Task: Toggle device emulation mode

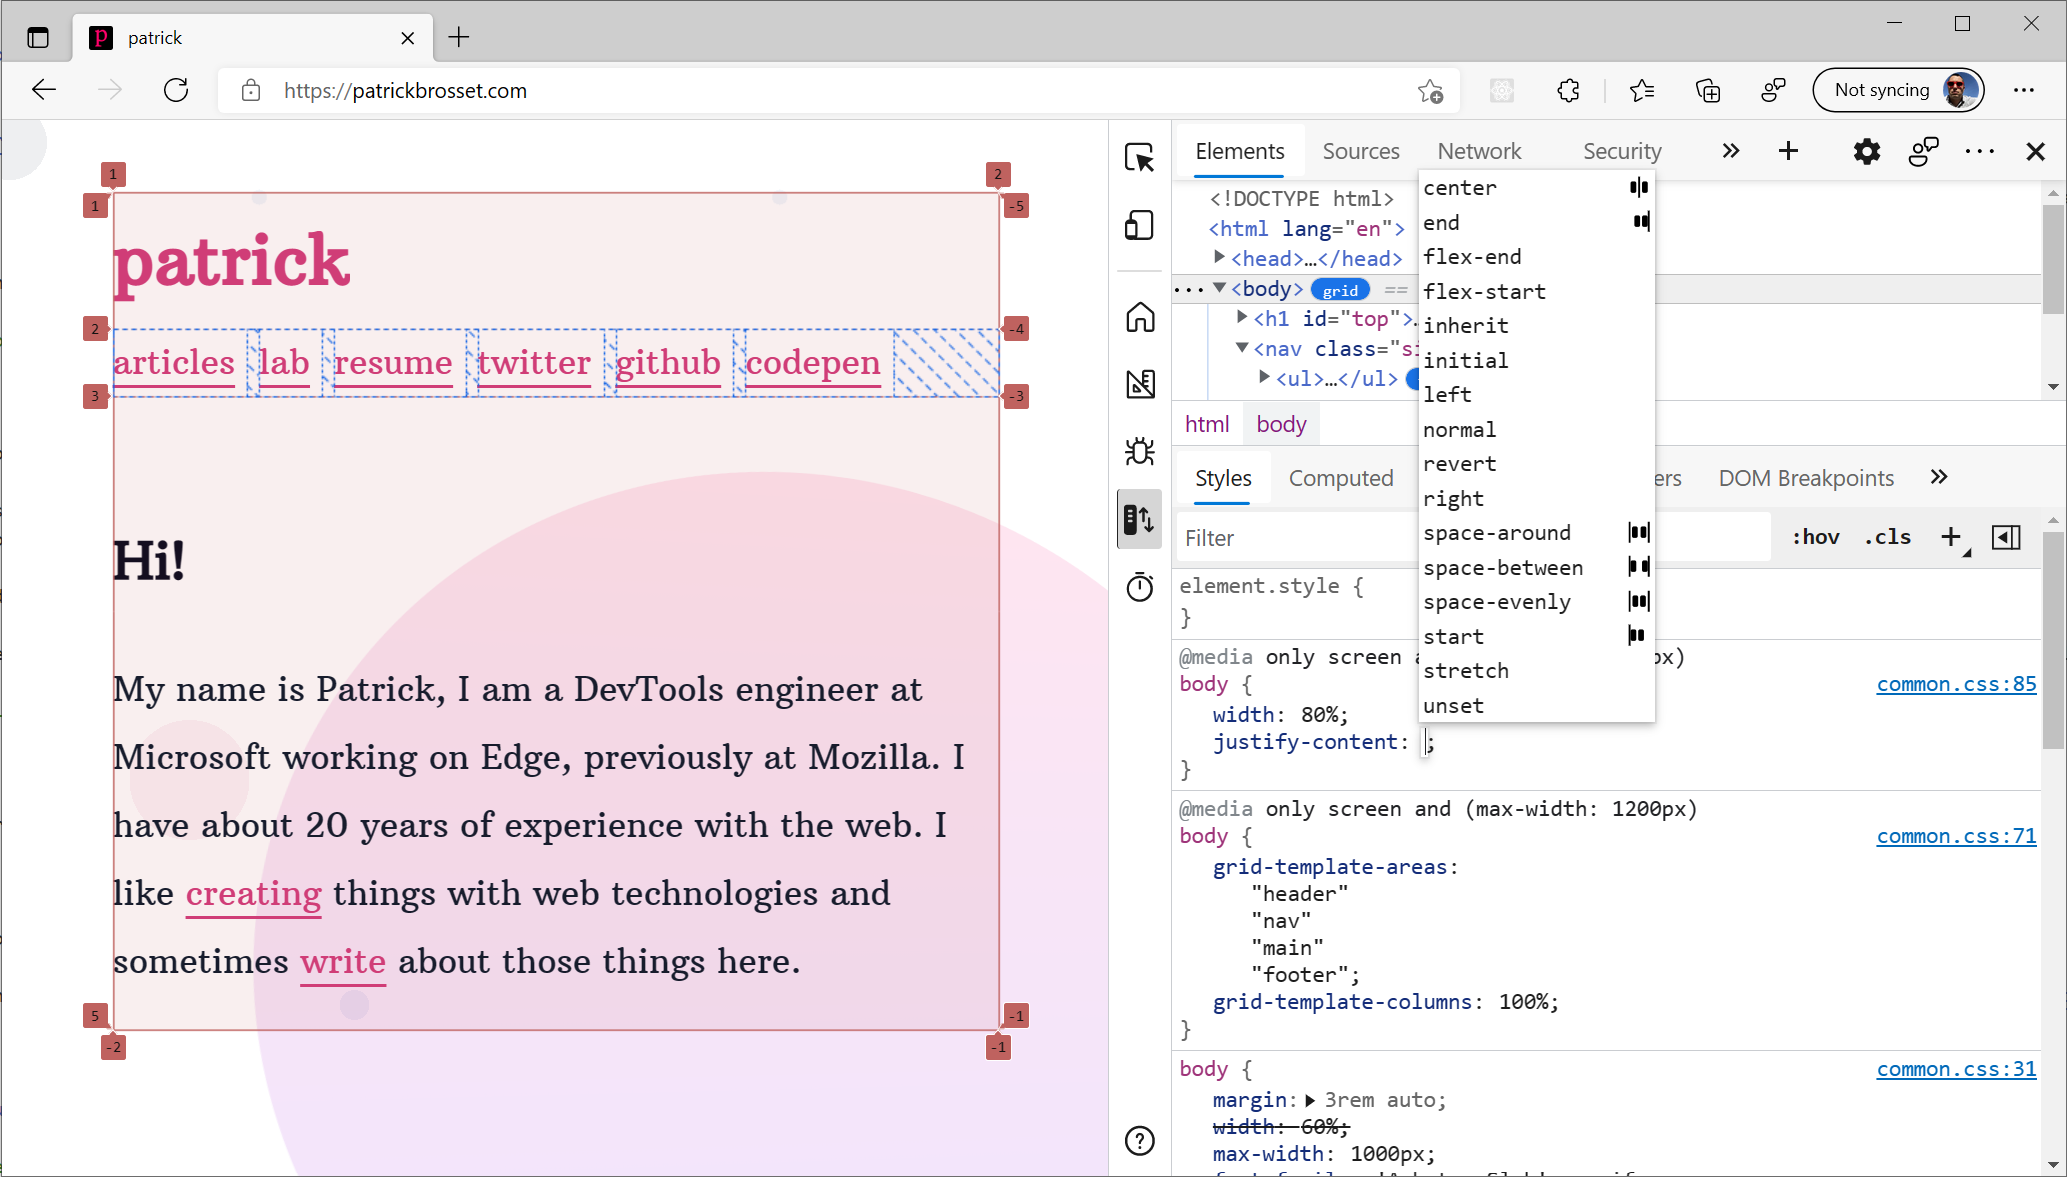Action: tap(1139, 225)
